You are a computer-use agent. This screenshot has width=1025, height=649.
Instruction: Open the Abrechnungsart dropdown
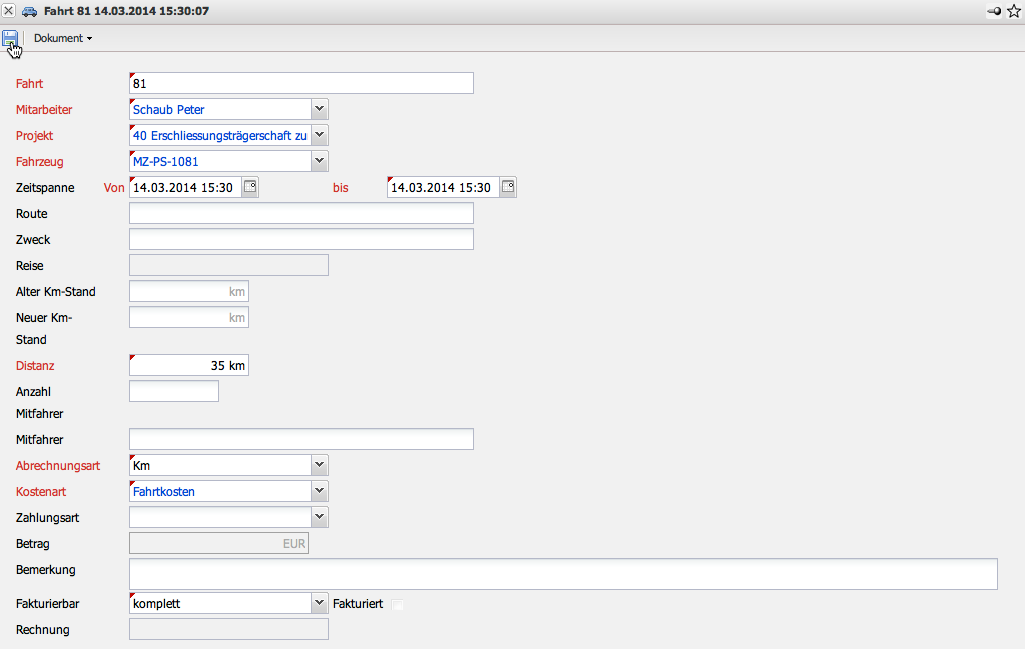pos(319,465)
